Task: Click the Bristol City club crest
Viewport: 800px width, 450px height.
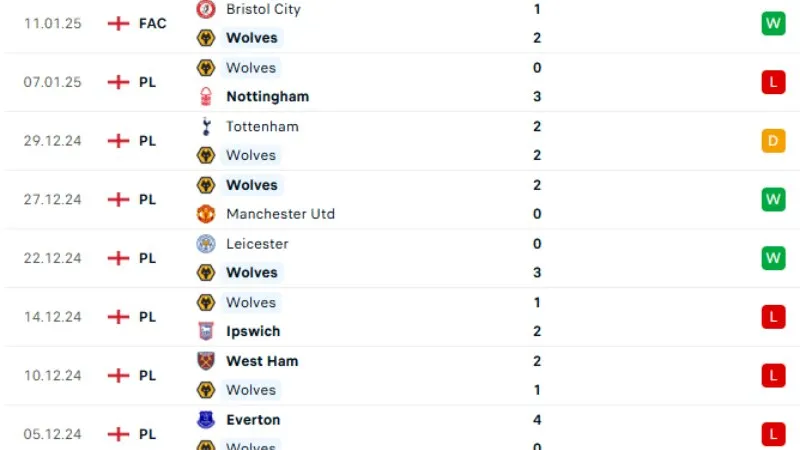Action: 206,9
